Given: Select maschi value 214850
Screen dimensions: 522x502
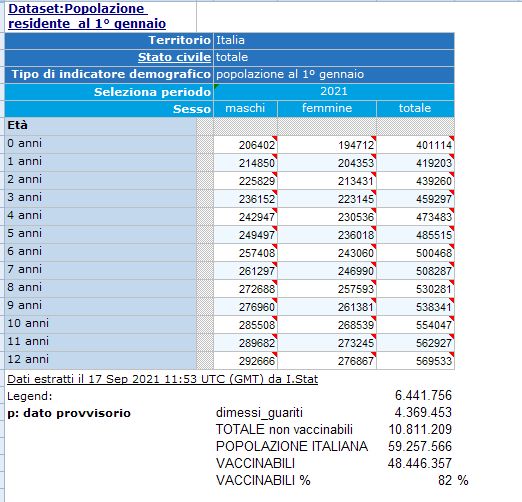Looking at the screenshot, I should 245,163.
